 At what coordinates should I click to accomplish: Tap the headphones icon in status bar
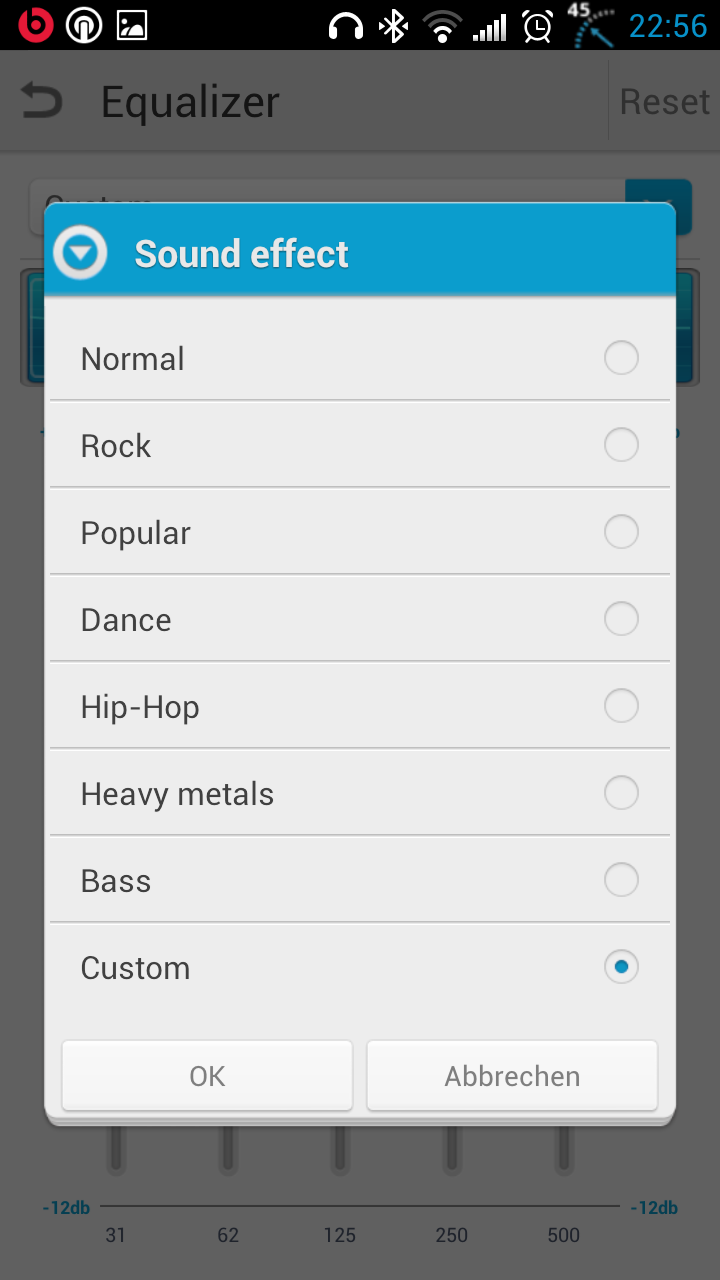pyautogui.click(x=346, y=25)
